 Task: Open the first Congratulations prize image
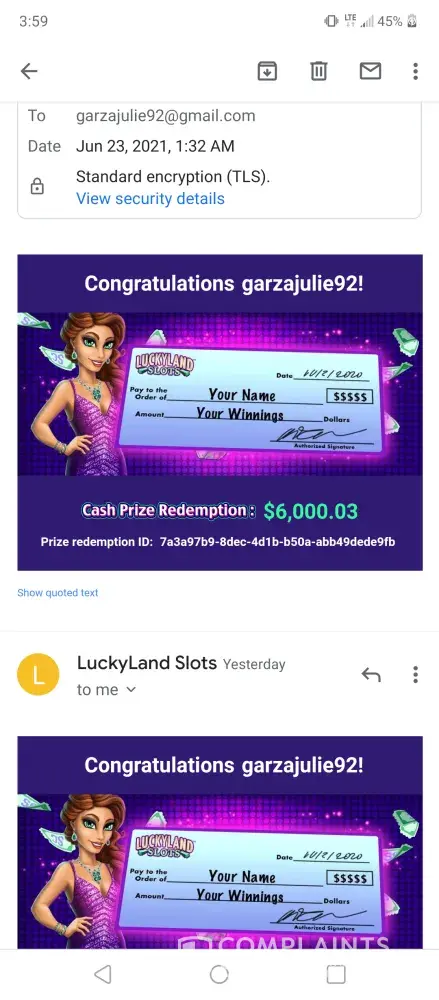[220, 412]
